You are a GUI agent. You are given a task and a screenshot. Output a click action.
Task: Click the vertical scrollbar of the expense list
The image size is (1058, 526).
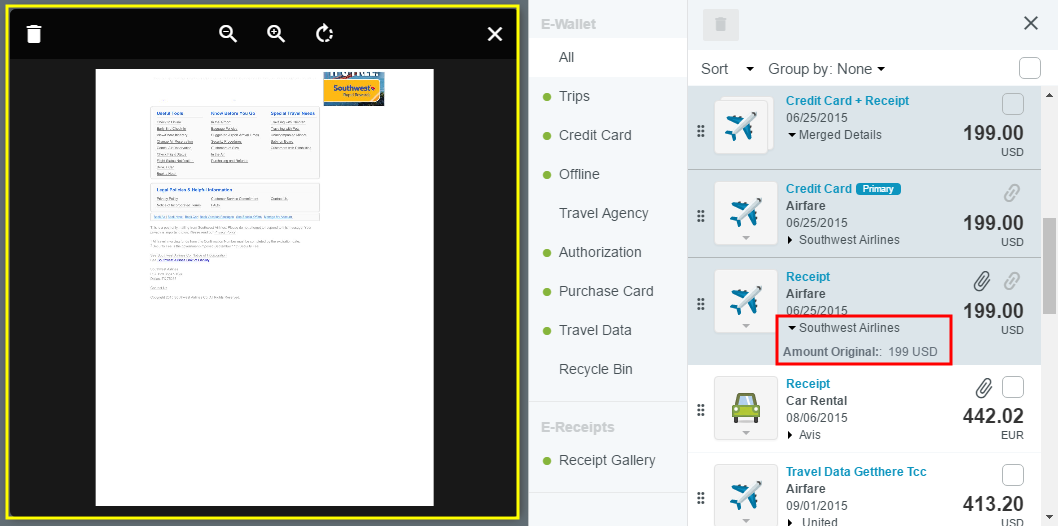coord(1049,260)
